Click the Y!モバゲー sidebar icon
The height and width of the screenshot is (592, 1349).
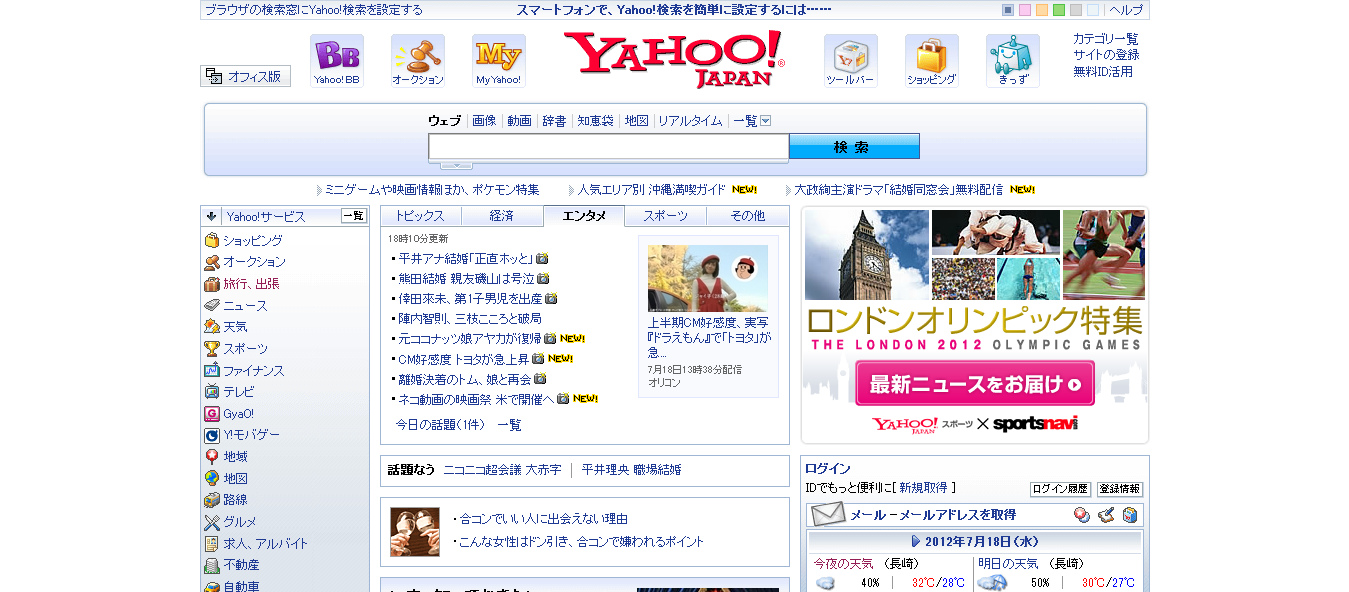(212, 435)
